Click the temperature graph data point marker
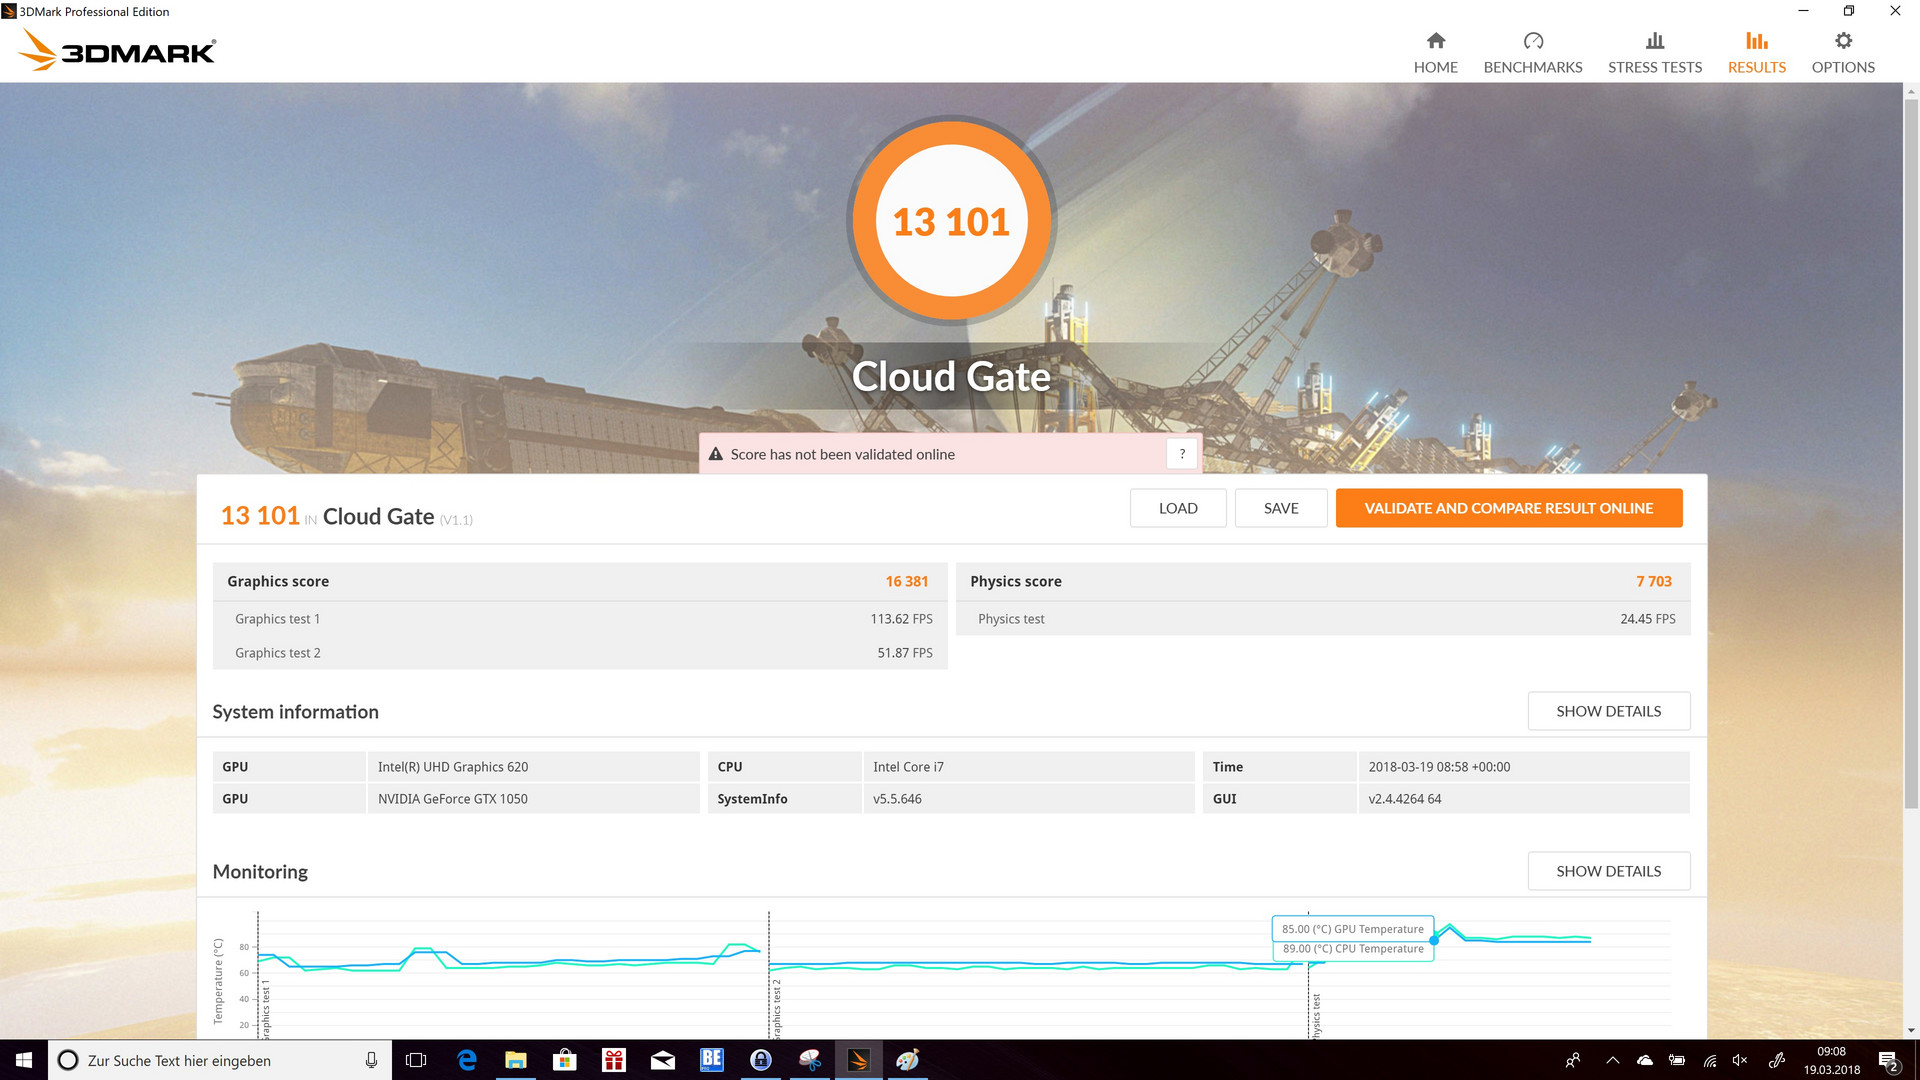Screen dimensions: 1920x1080 coord(1434,940)
